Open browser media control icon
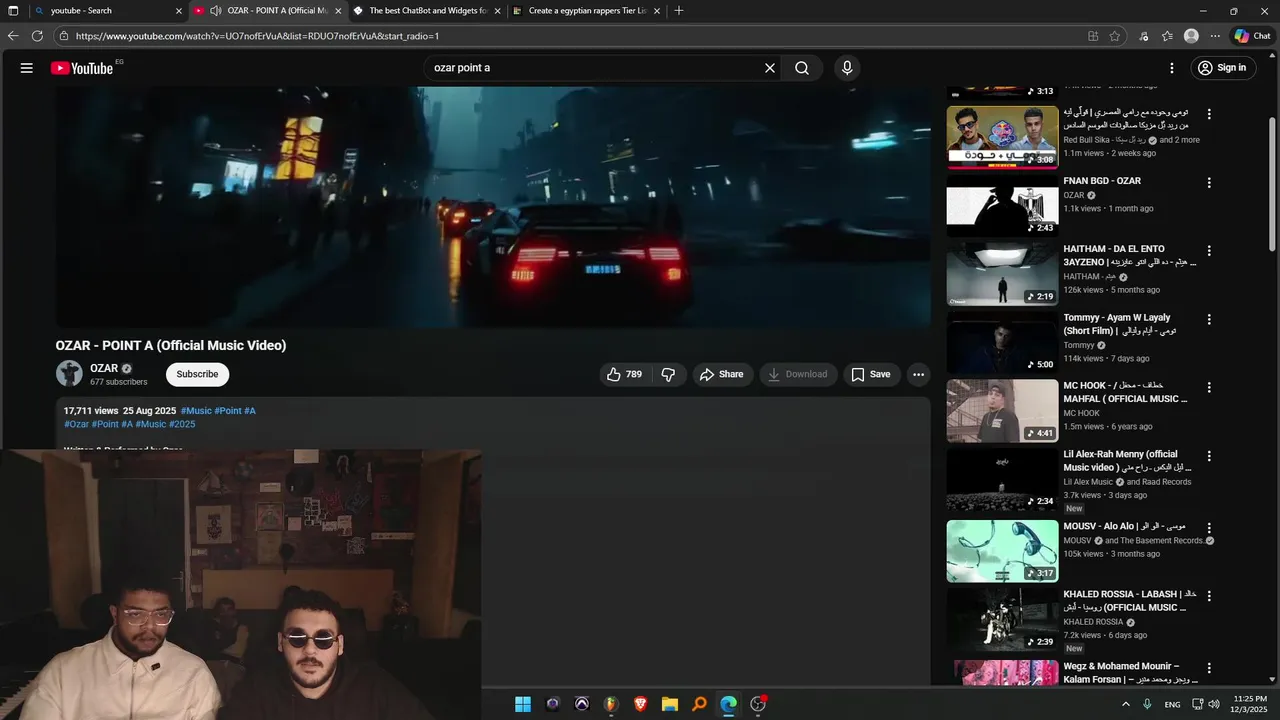Image resolution: width=1280 pixels, height=720 pixels. click(1143, 36)
